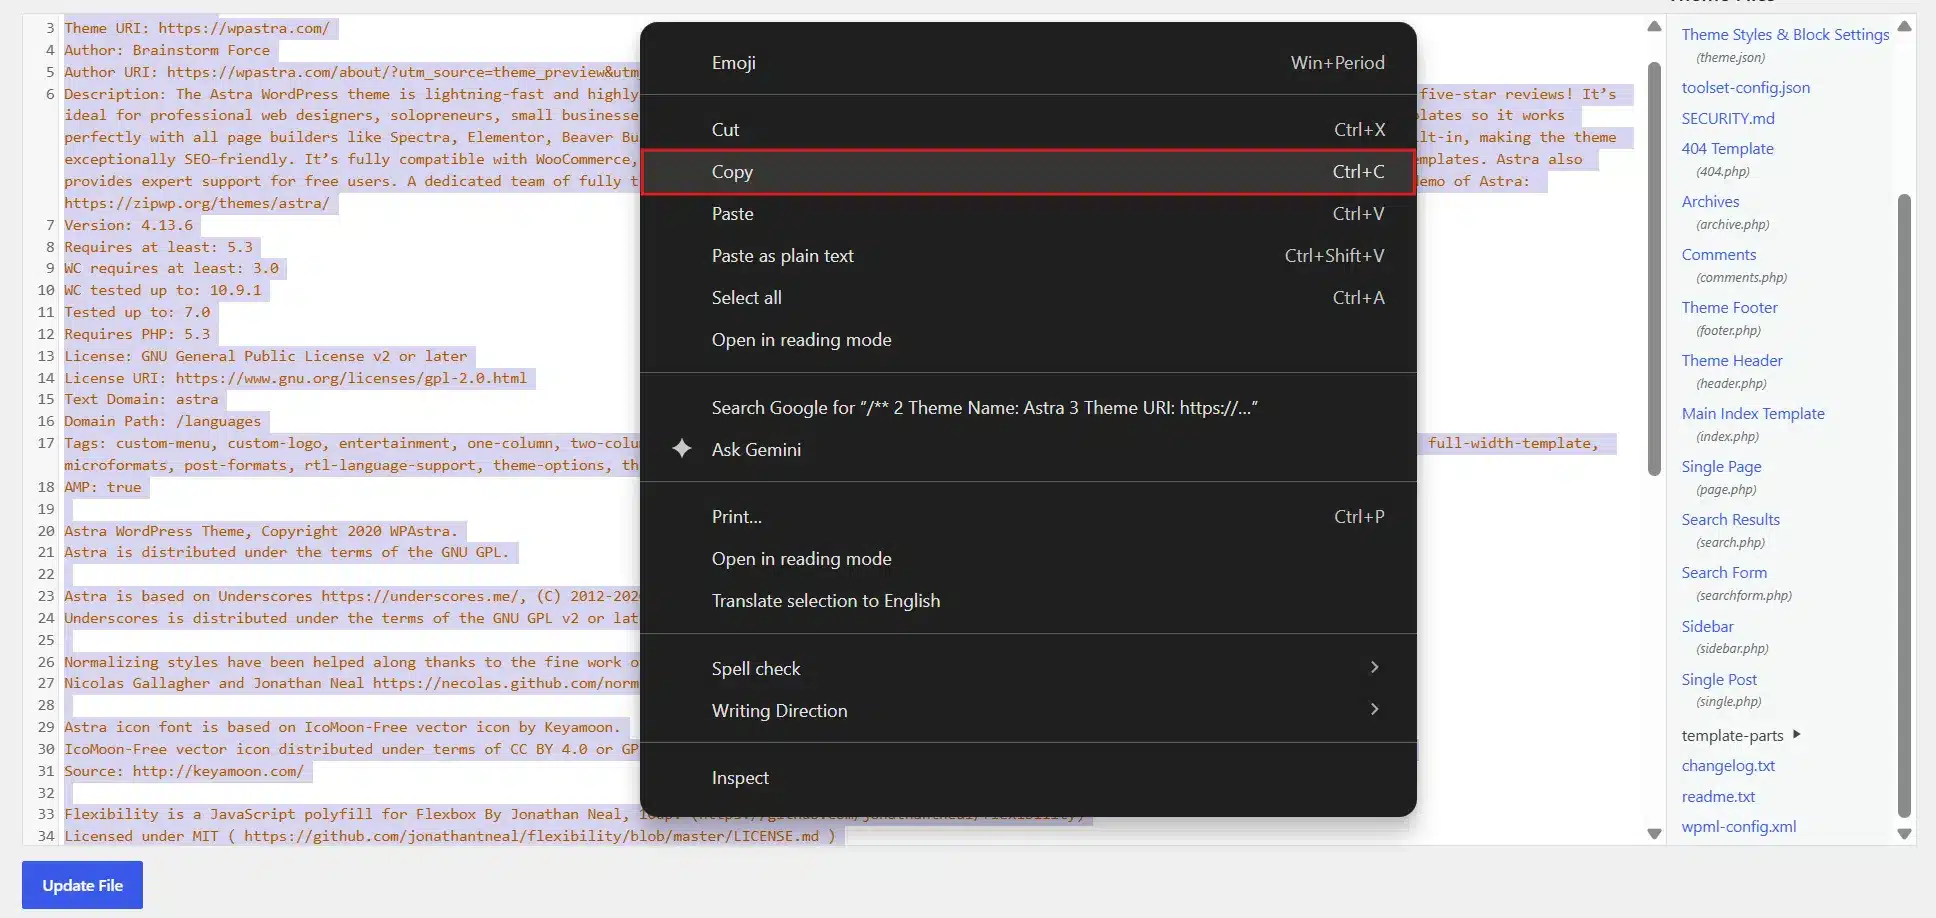
Task: Click line 7 'Version: 4.13.6' text
Action: pyautogui.click(x=129, y=225)
